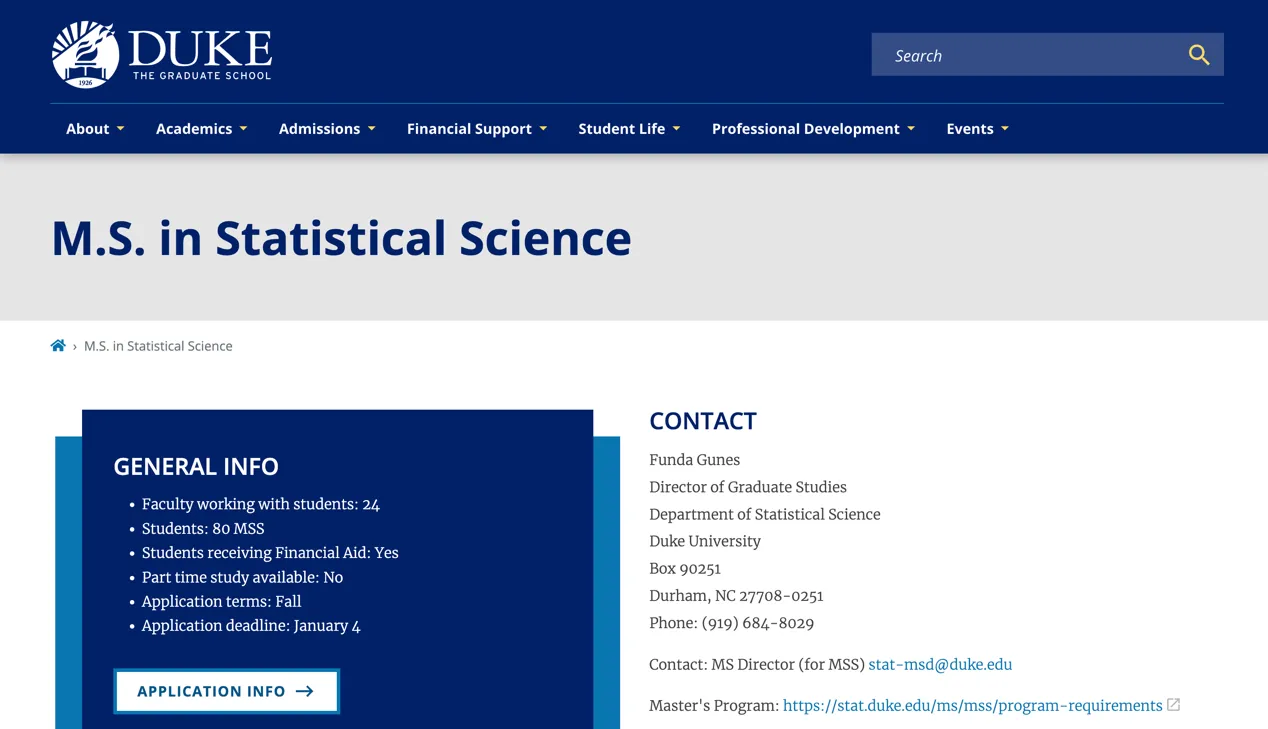This screenshot has width=1268, height=729.
Task: Open the stat.duke.edu program-requirements link
Action: tap(972, 706)
